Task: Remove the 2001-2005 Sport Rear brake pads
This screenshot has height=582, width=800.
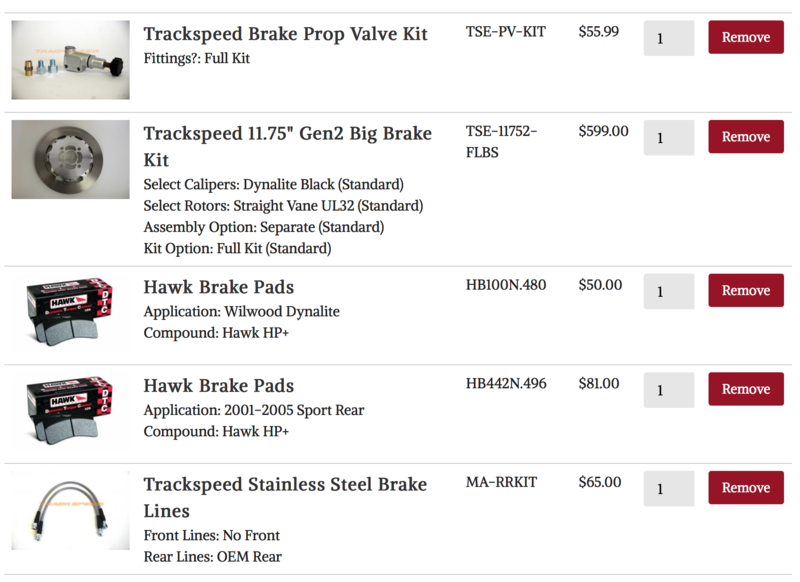Action: (745, 389)
